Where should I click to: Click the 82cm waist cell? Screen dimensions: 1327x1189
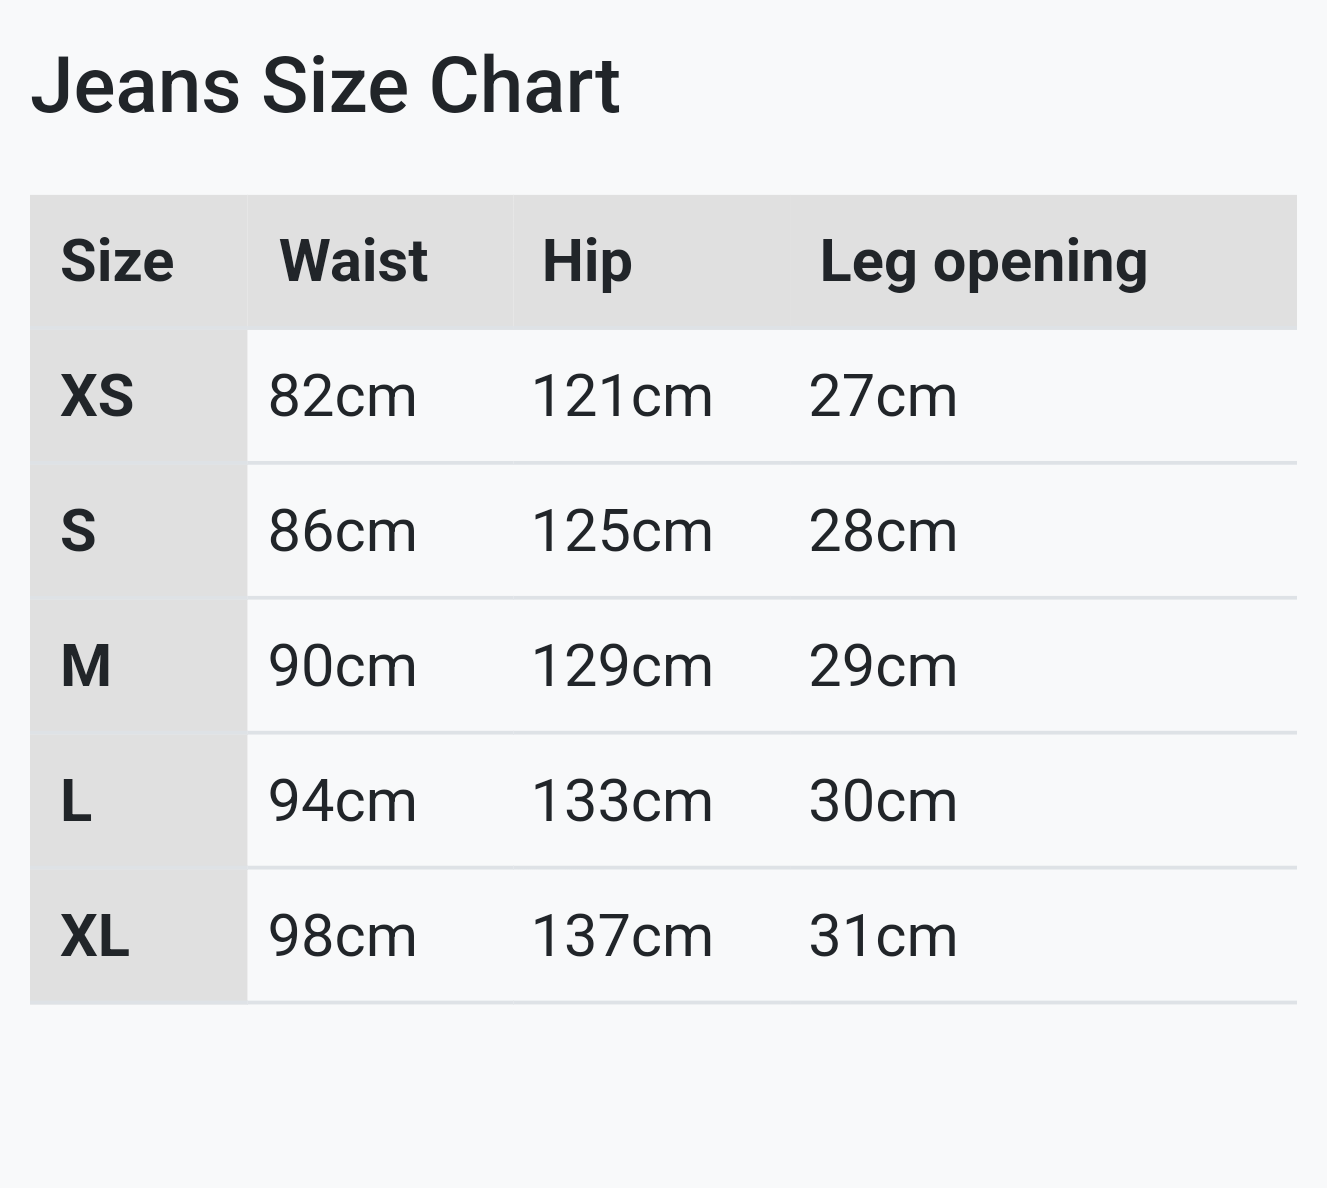342,396
